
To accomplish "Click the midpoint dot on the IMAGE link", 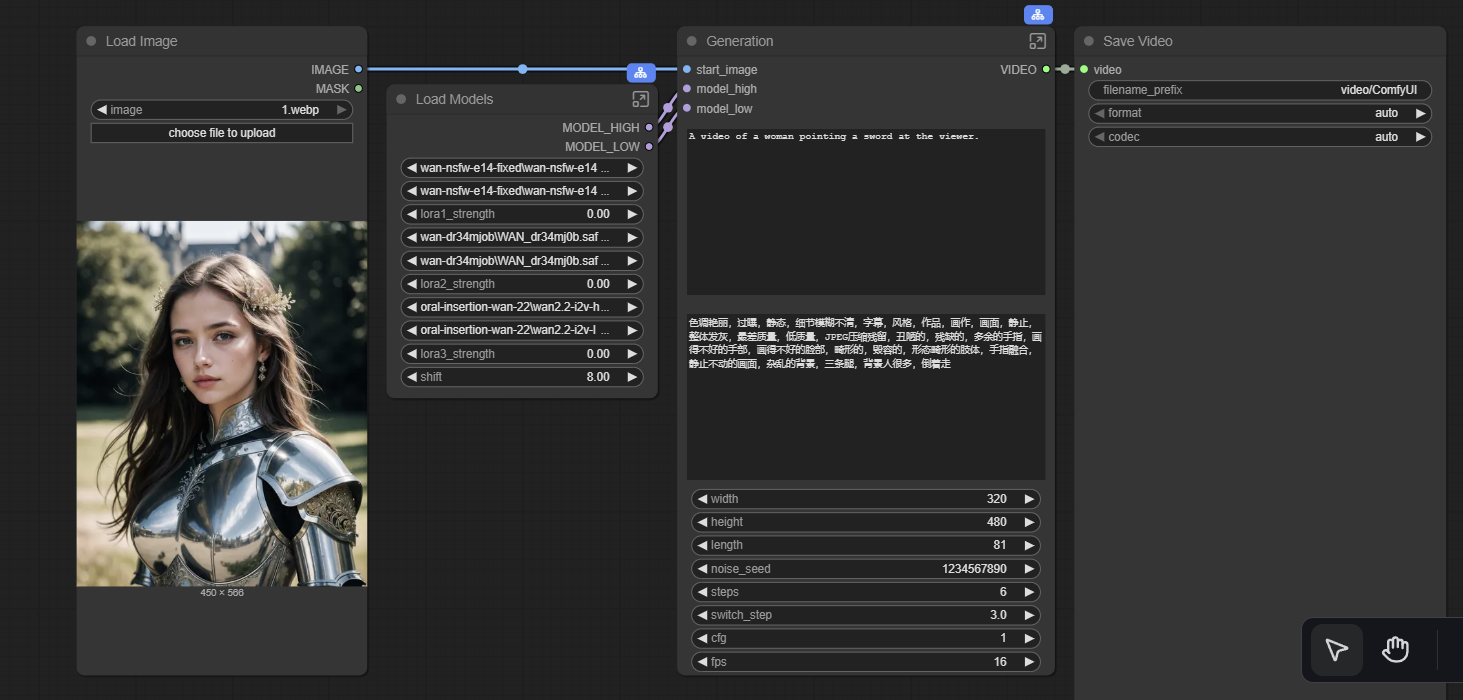I will click(x=522, y=69).
